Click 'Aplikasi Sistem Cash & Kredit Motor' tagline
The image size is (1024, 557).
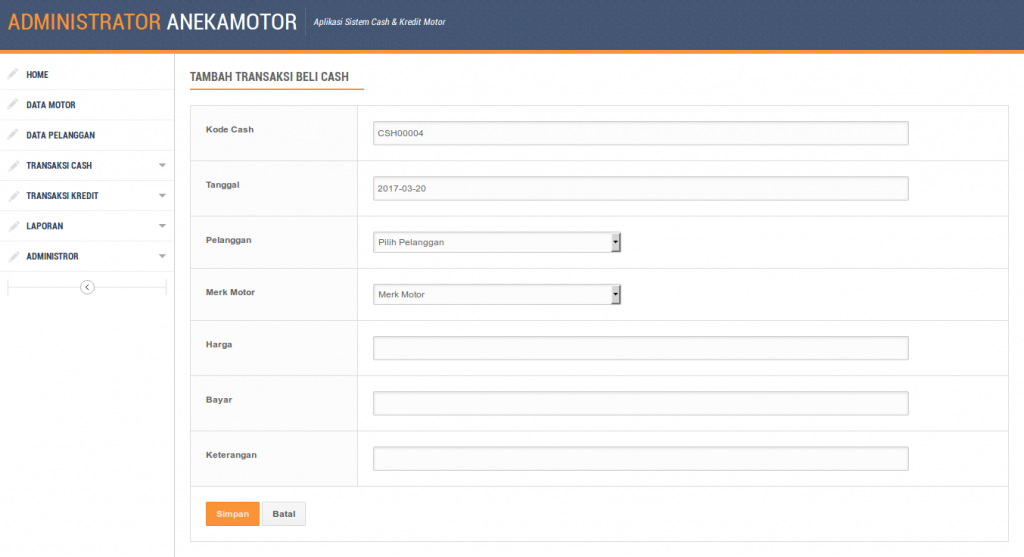(379, 22)
